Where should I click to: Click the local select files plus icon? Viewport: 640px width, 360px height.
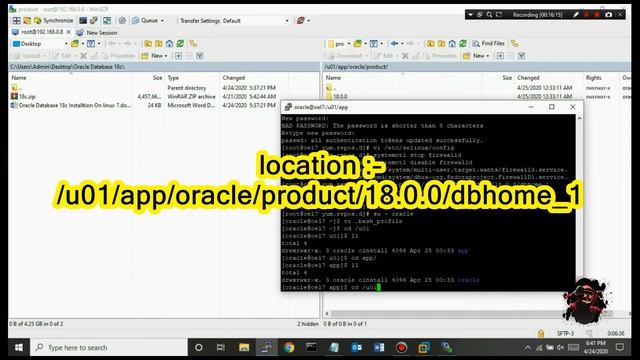(x=179, y=56)
